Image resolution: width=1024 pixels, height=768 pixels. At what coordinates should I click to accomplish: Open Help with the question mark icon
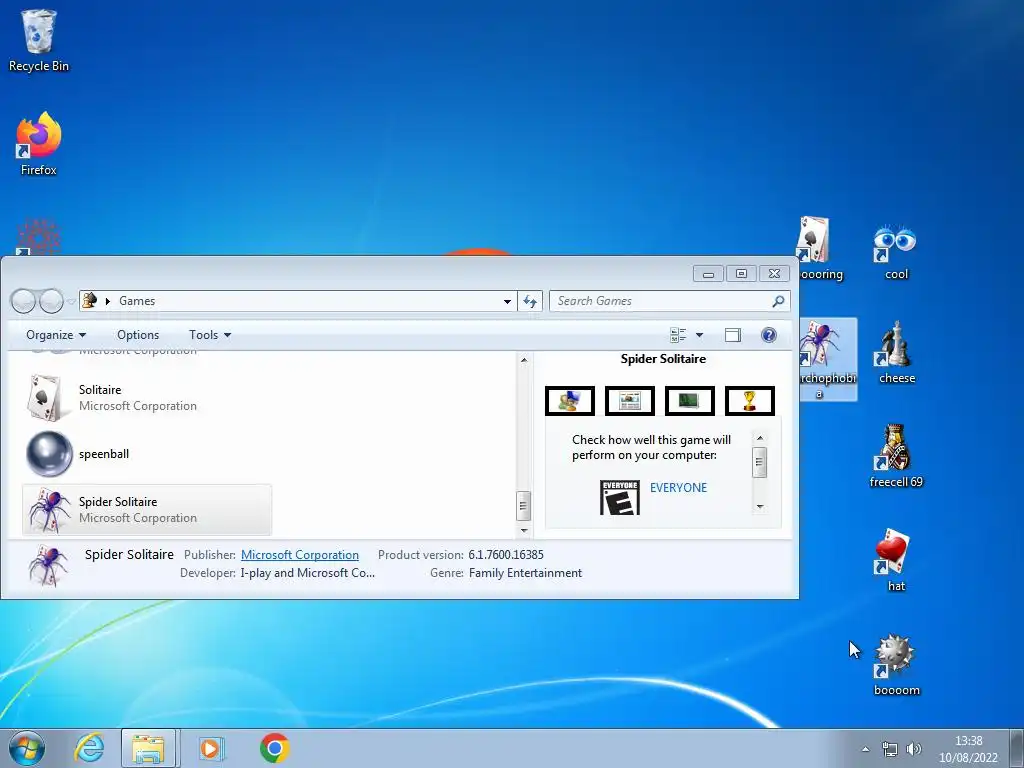(x=769, y=335)
